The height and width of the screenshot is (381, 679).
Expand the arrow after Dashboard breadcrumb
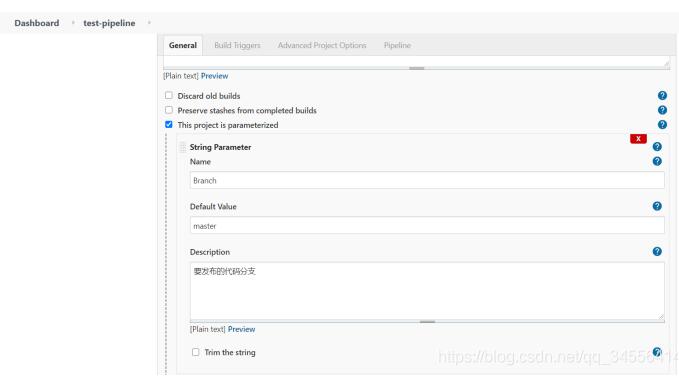(73, 23)
